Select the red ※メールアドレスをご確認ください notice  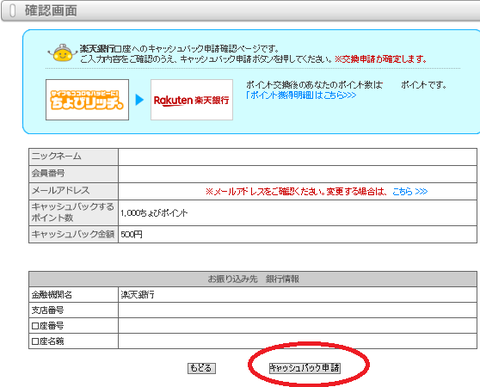tap(296, 191)
